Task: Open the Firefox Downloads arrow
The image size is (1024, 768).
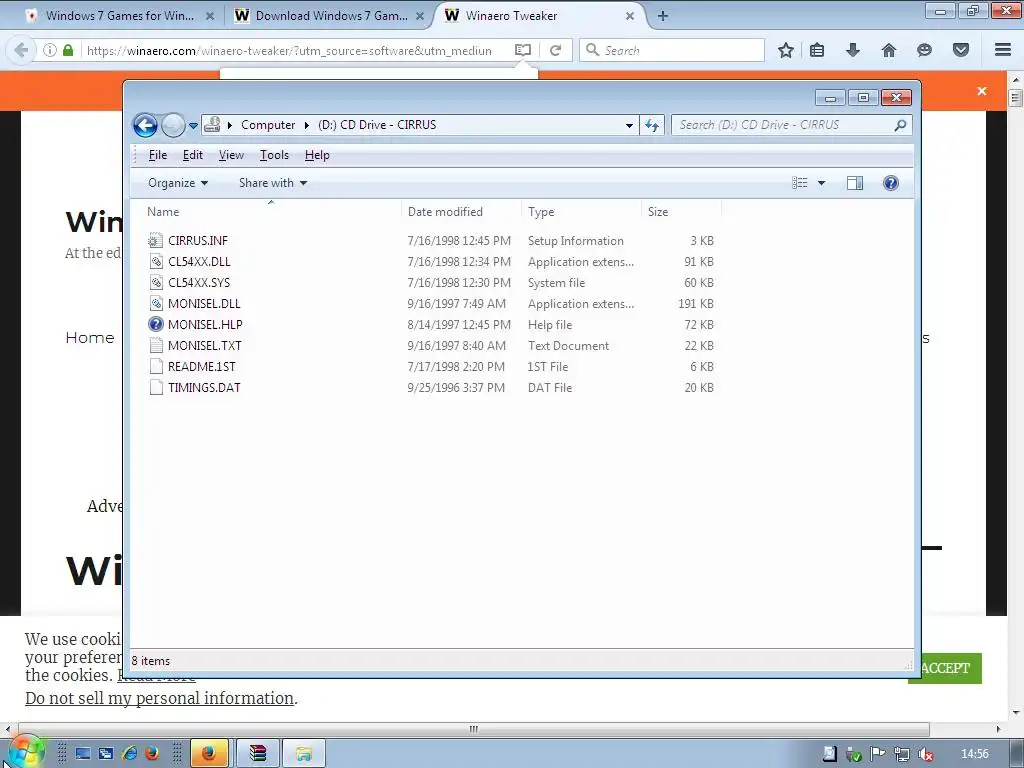Action: click(853, 50)
